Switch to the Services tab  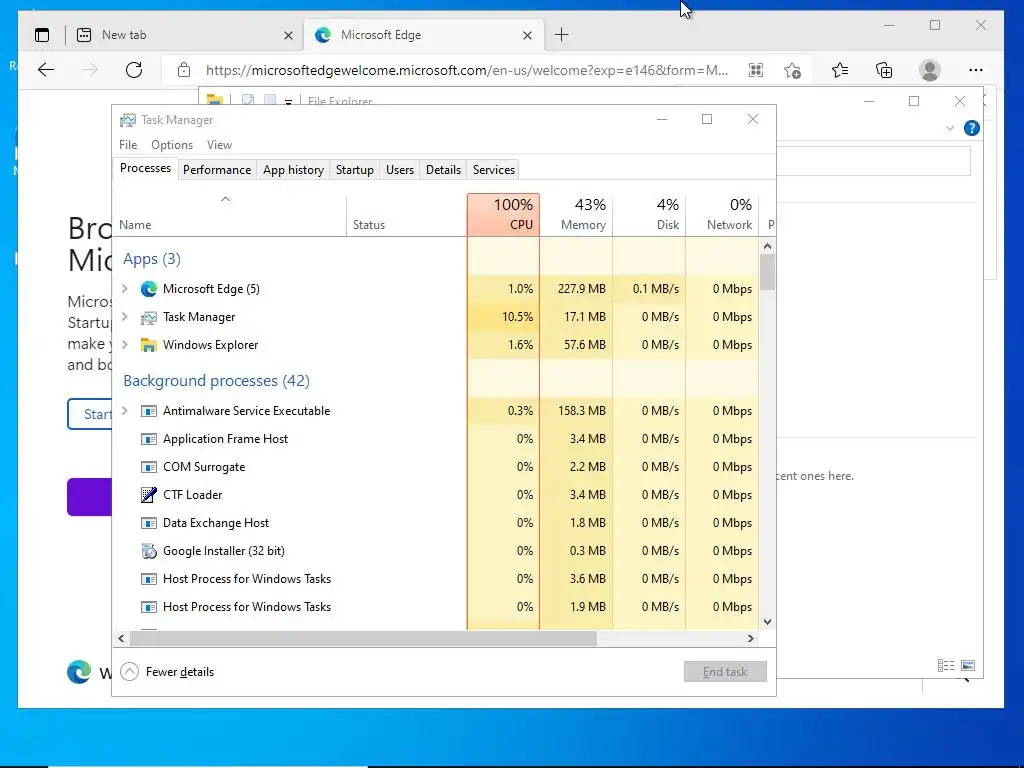(494, 170)
